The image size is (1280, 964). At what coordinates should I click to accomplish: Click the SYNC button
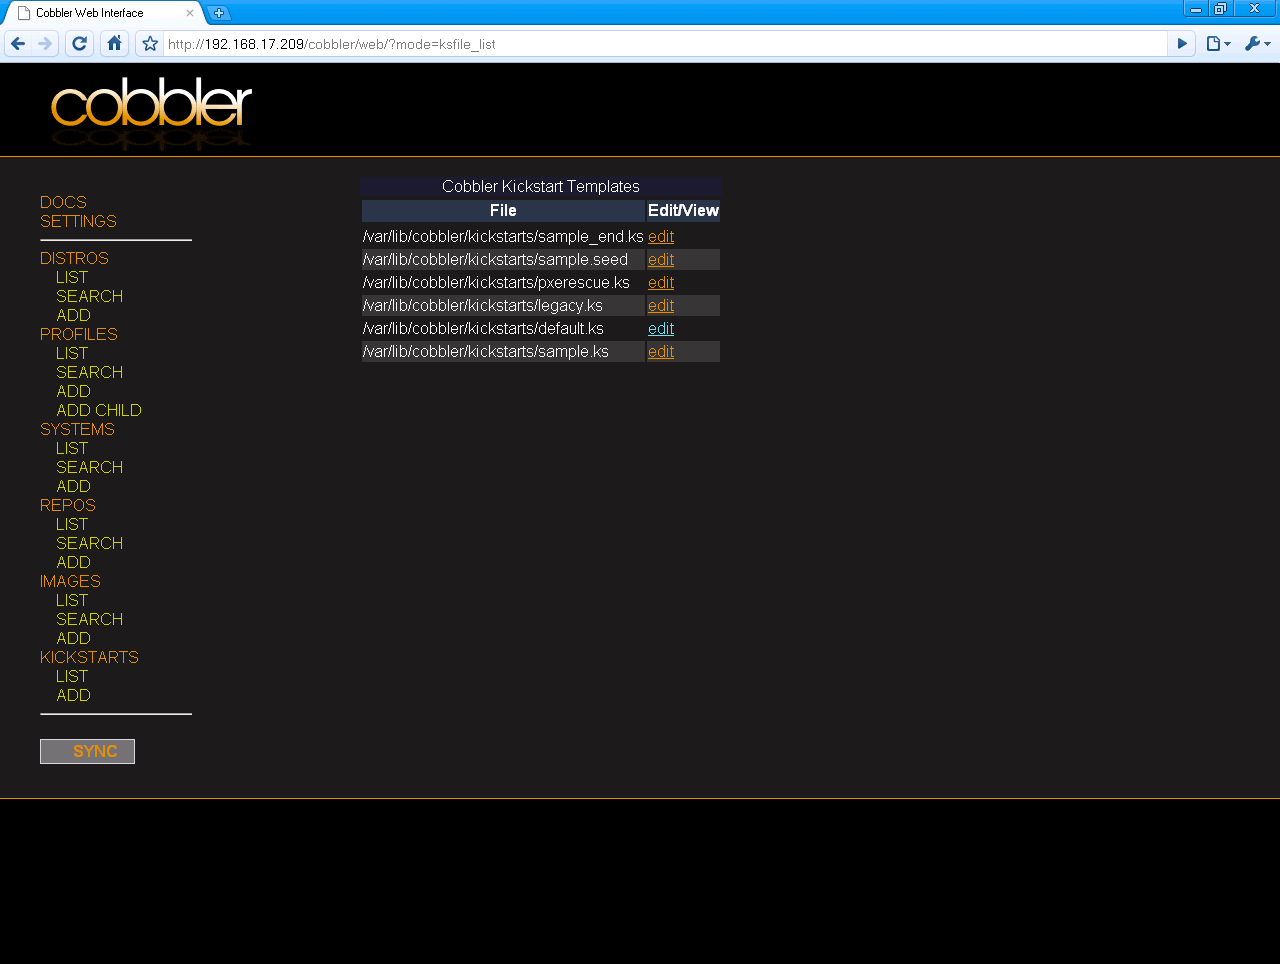87,751
